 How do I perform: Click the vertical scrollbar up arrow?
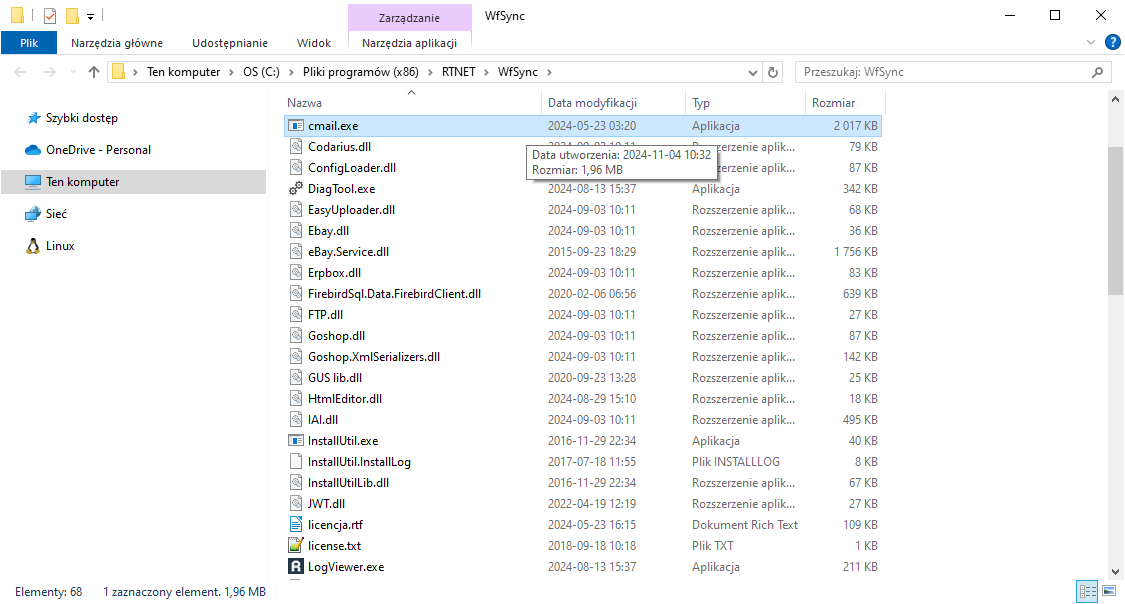click(x=1115, y=100)
